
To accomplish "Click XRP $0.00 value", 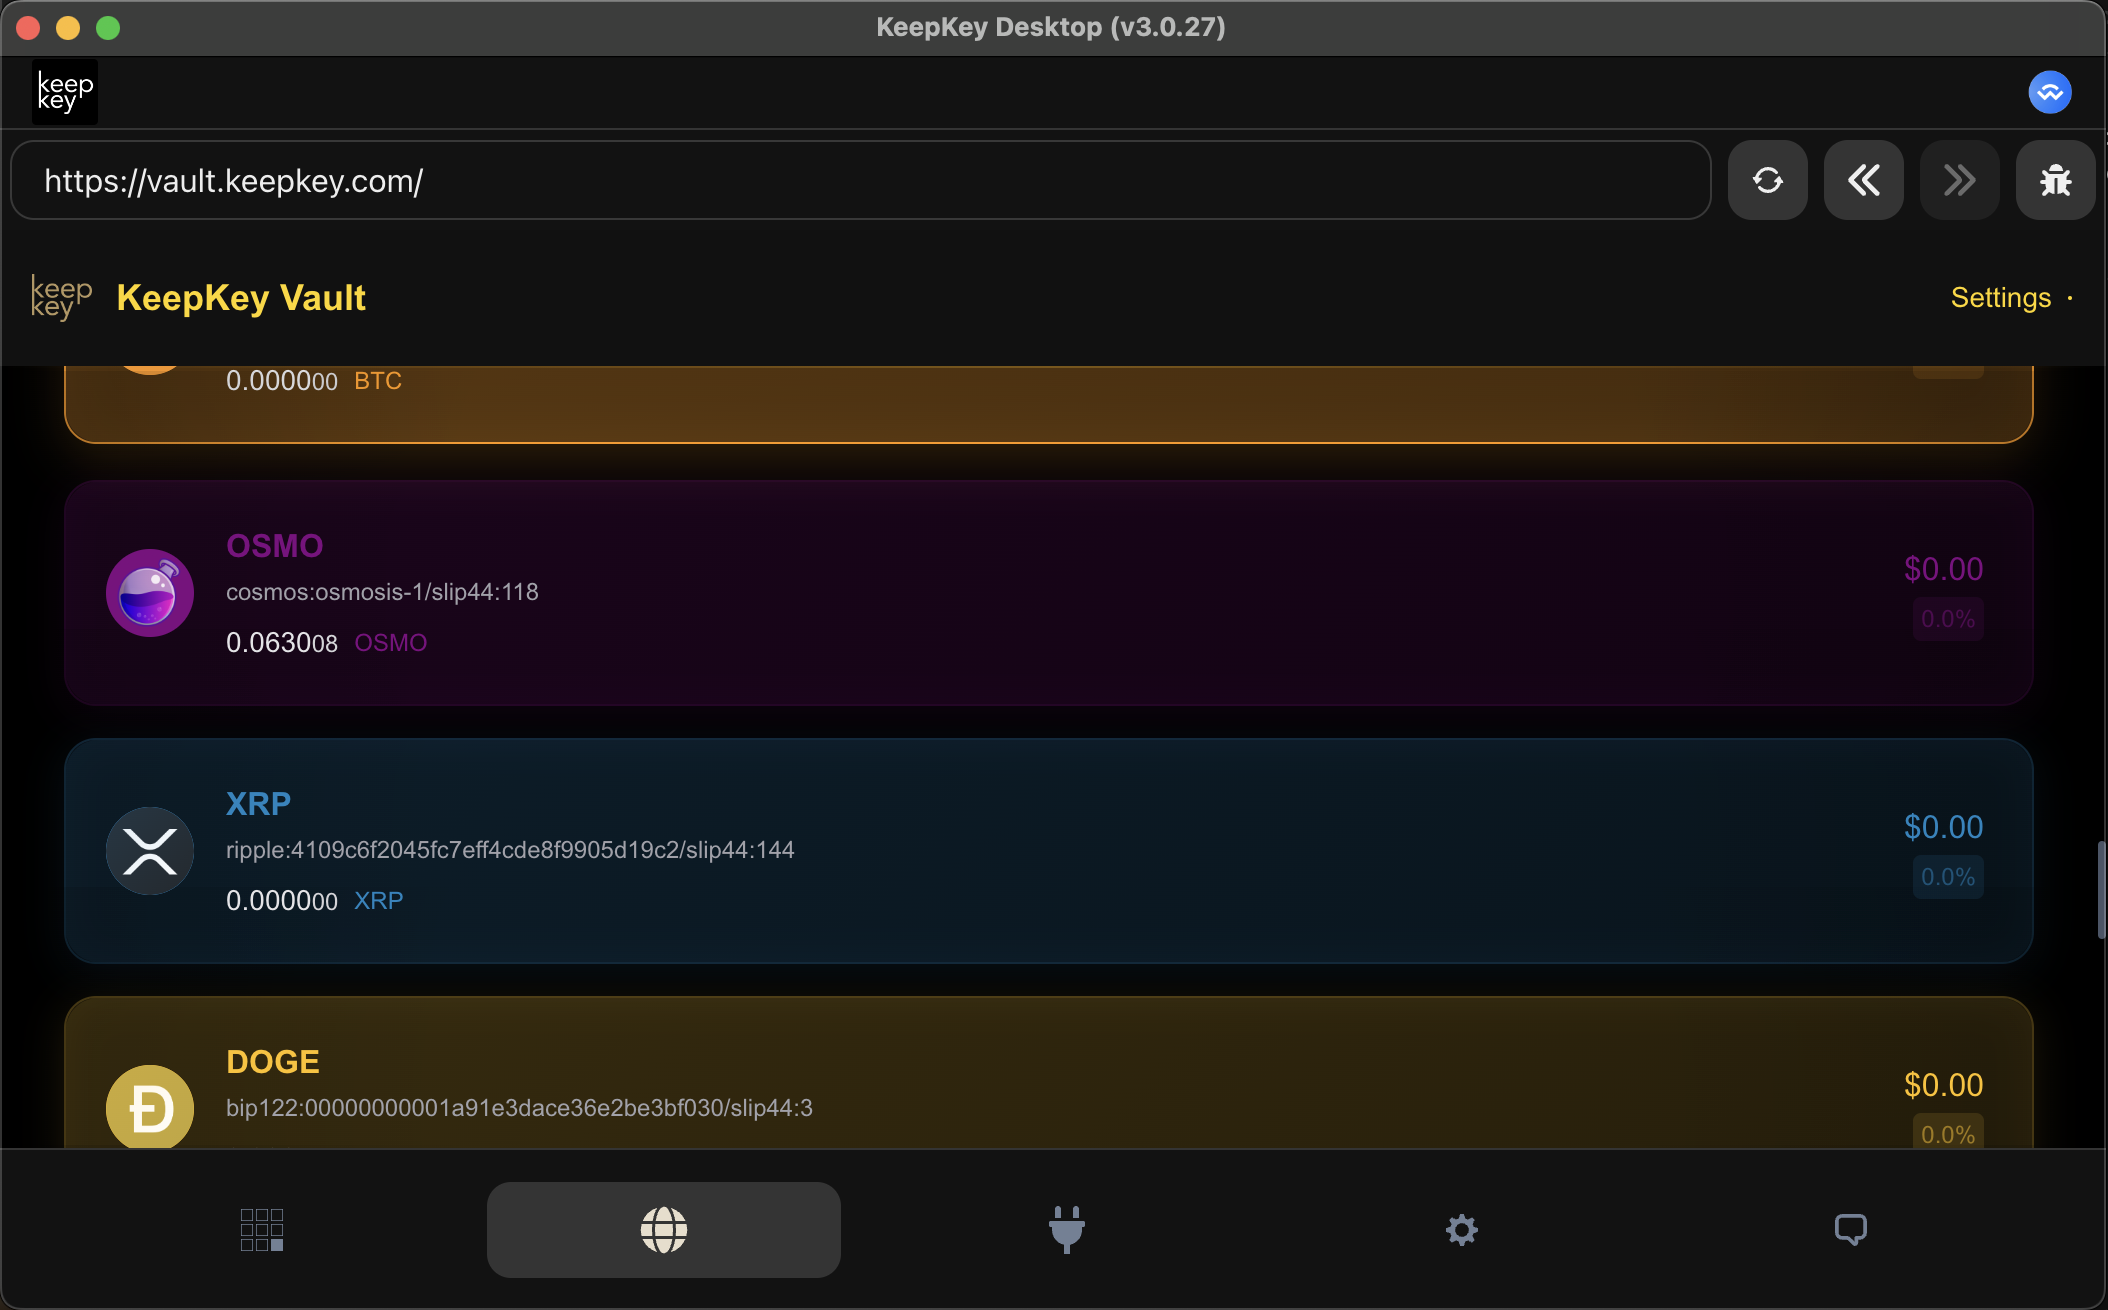I will click(x=1943, y=827).
